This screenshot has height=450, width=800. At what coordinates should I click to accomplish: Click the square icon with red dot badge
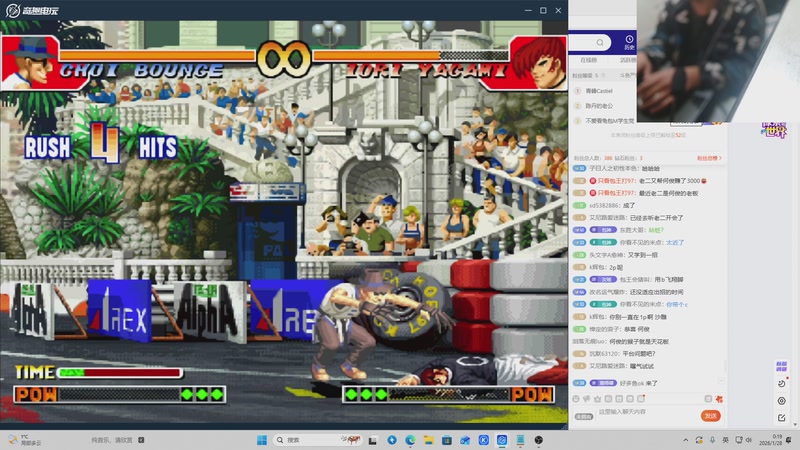[641, 399]
